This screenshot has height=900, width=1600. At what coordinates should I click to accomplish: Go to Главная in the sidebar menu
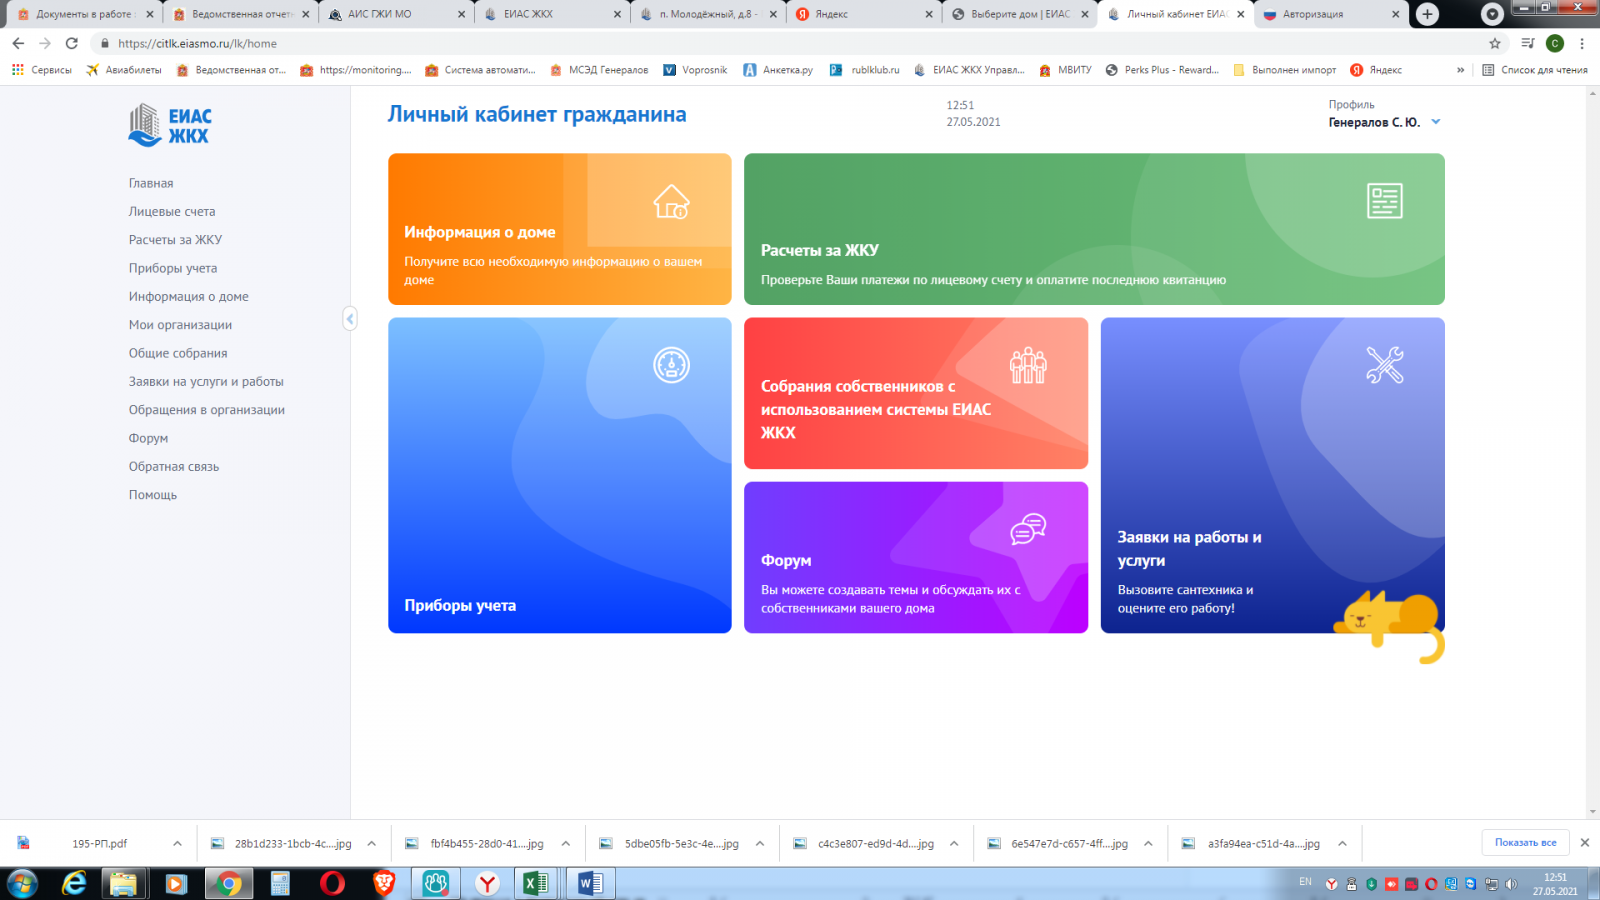(151, 184)
